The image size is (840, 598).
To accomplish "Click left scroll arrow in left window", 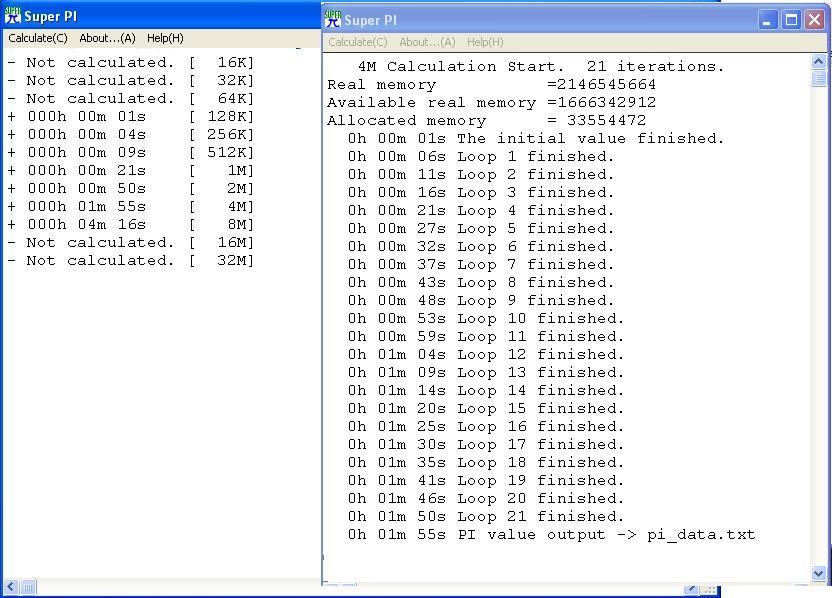I will coord(11,587).
